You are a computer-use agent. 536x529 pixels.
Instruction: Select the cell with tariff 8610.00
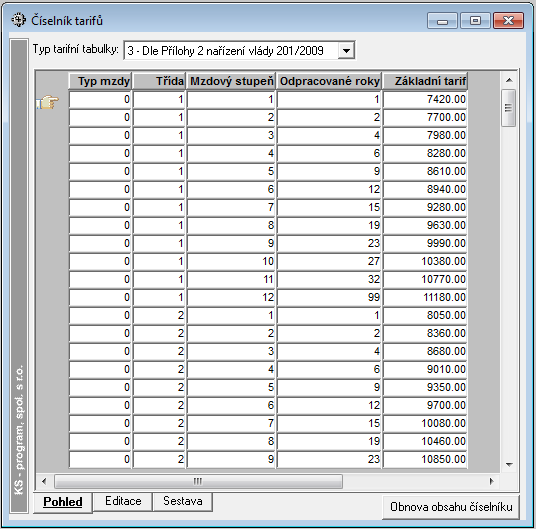pos(425,172)
